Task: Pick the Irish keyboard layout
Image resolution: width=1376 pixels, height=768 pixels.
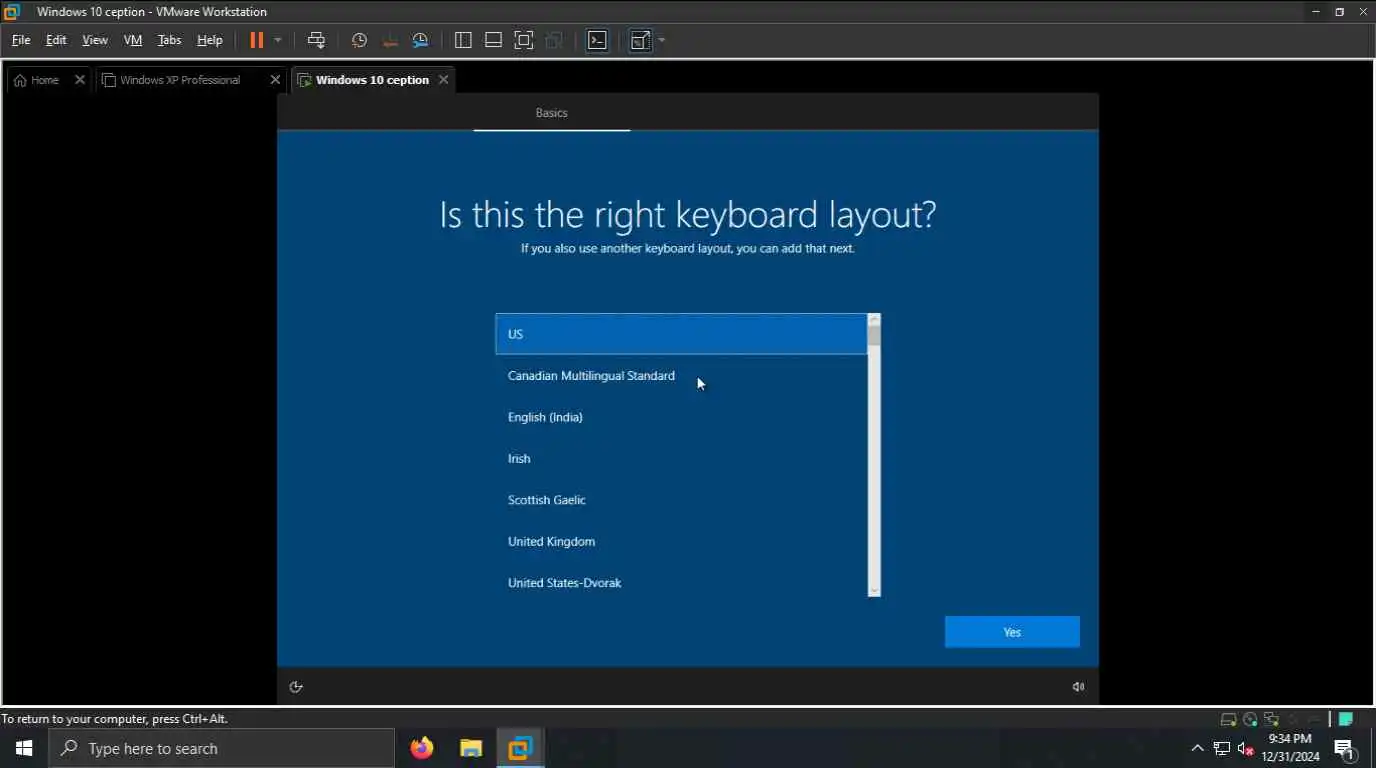Action: (x=681, y=459)
